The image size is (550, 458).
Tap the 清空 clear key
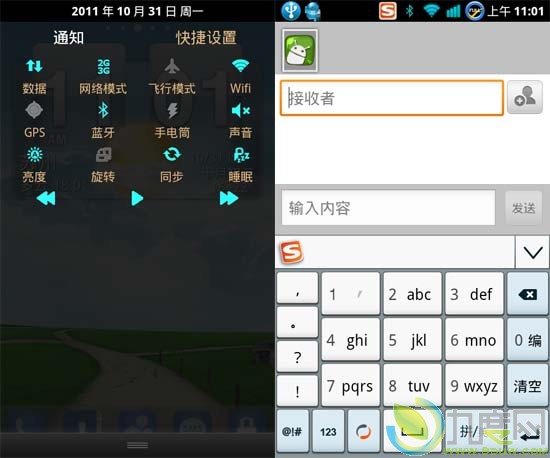528,385
